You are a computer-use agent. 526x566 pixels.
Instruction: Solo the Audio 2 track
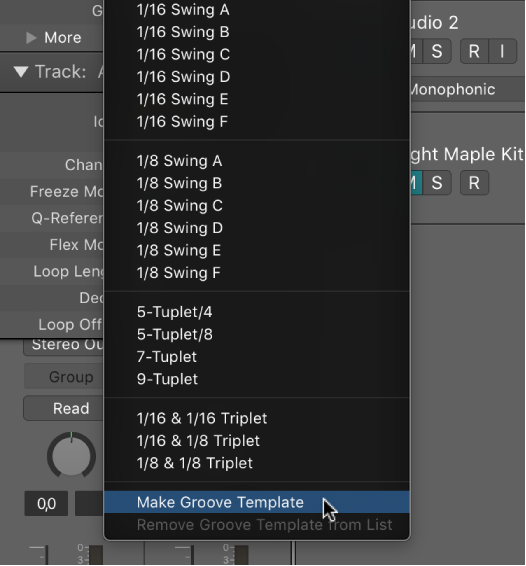pyautogui.click(x=437, y=51)
